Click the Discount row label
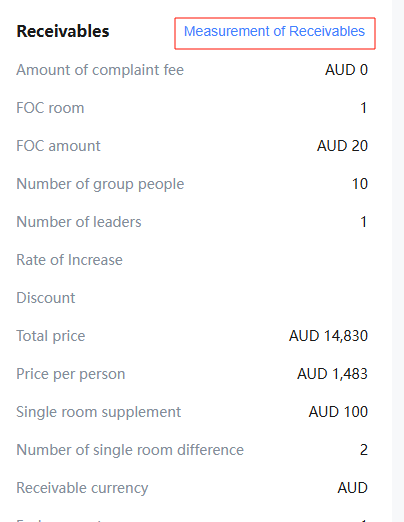 46,298
